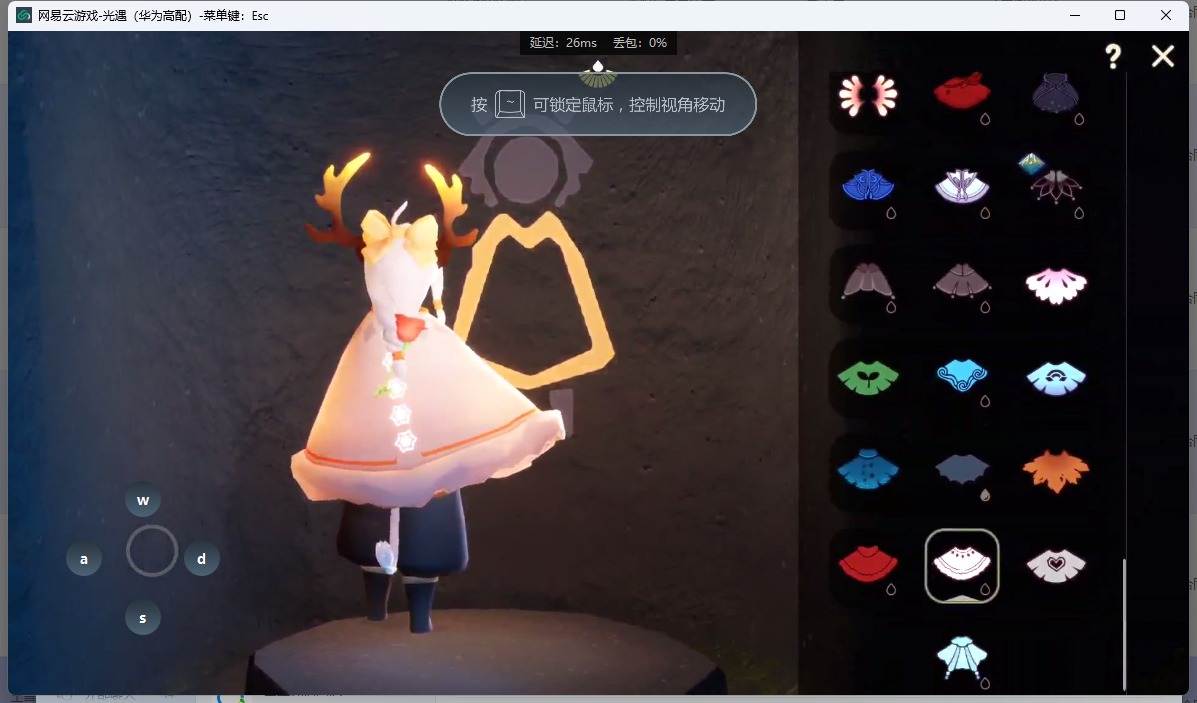Select the pink glowing butterfly wings cape
Image resolution: width=1197 pixels, height=703 pixels.
pos(868,96)
